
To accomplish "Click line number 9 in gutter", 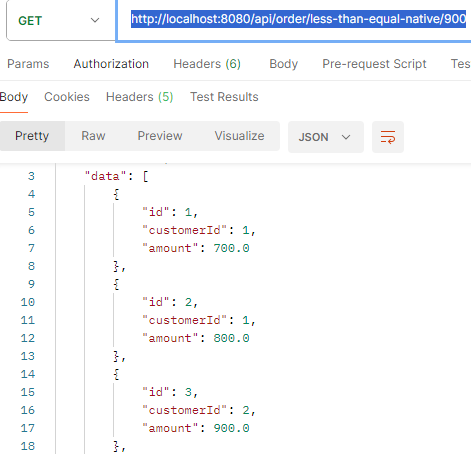I will (x=31, y=284).
